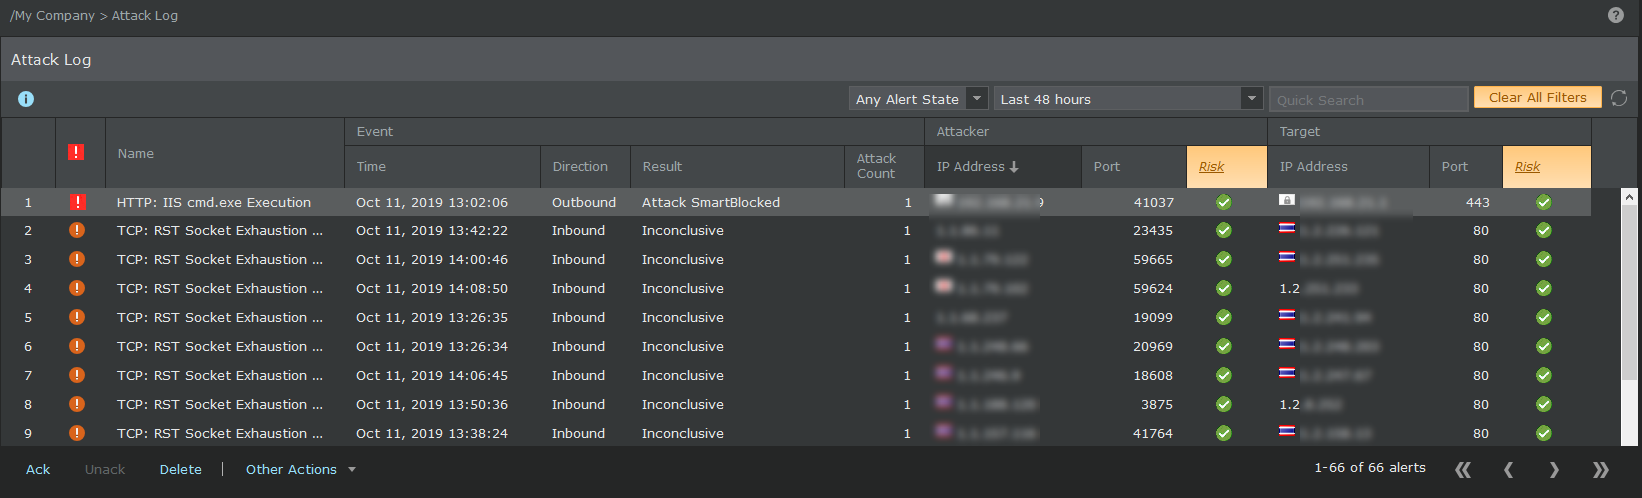Viewport: 1642px width, 498px height.
Task: Click target lock icon in row 1
Action: pyautogui.click(x=1287, y=200)
